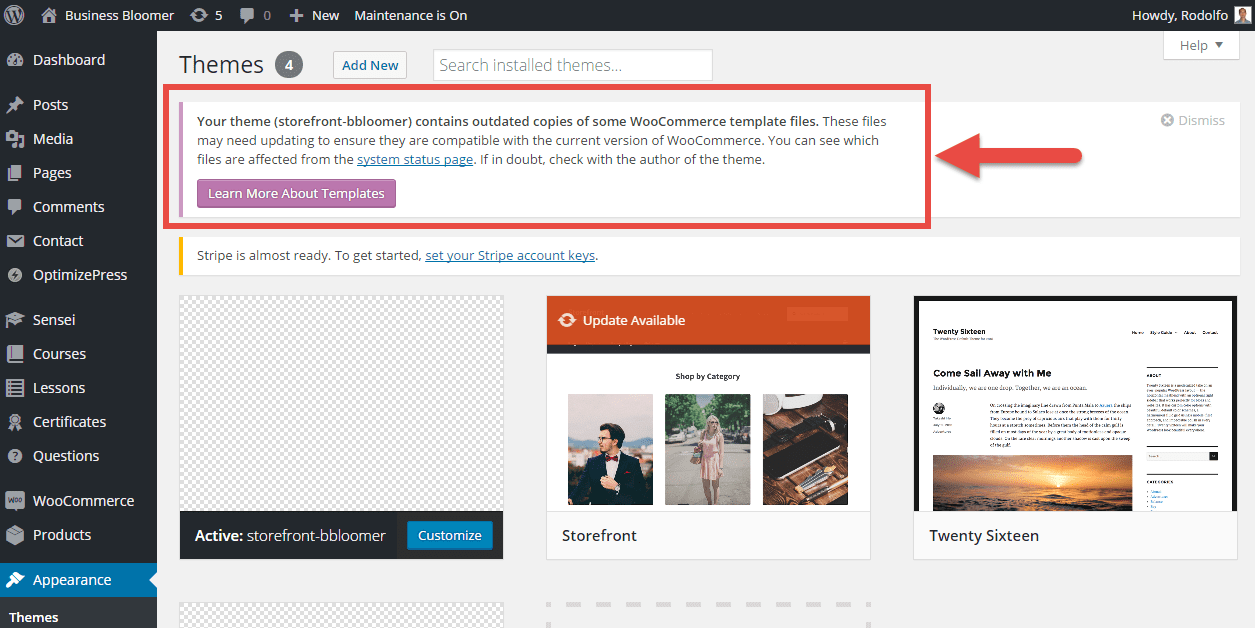Click Learn More About Templates
Screen dimensions: 1255x628
tap(296, 193)
